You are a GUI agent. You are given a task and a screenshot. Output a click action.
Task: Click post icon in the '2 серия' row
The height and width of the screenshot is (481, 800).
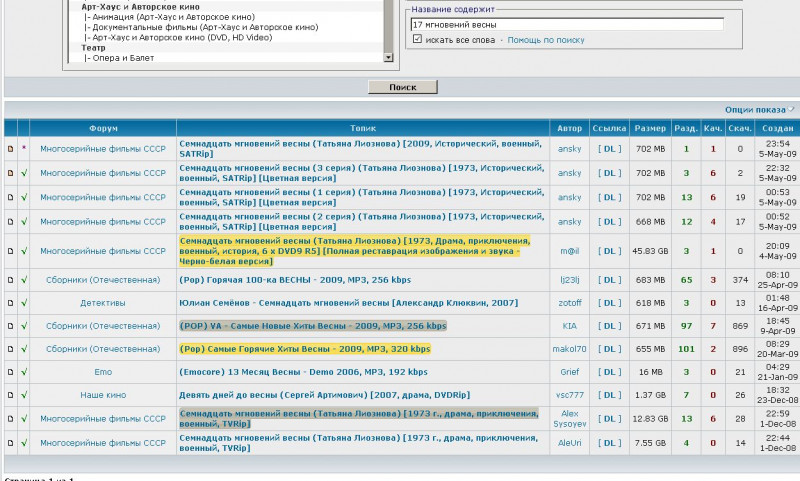10,222
